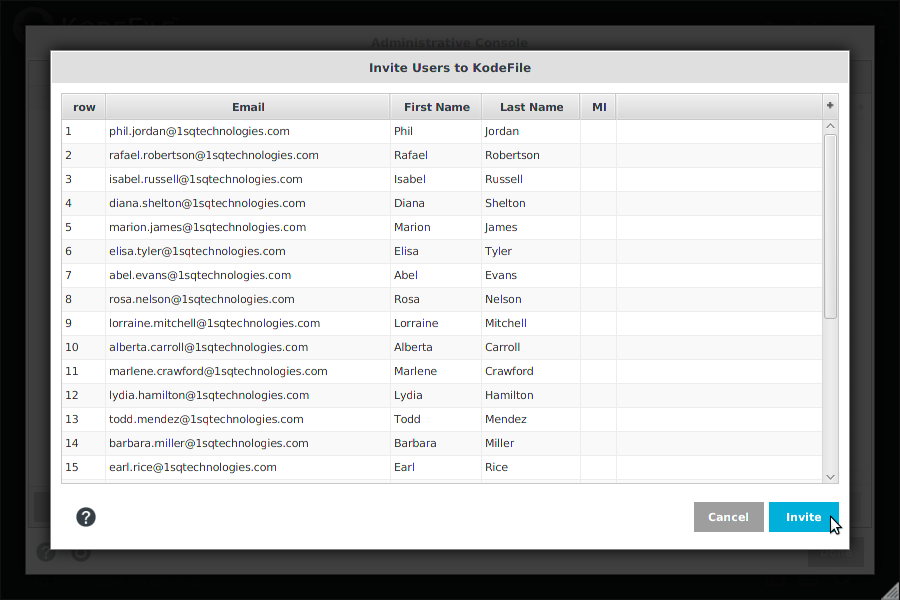Cancel the invite users dialog

(x=728, y=517)
